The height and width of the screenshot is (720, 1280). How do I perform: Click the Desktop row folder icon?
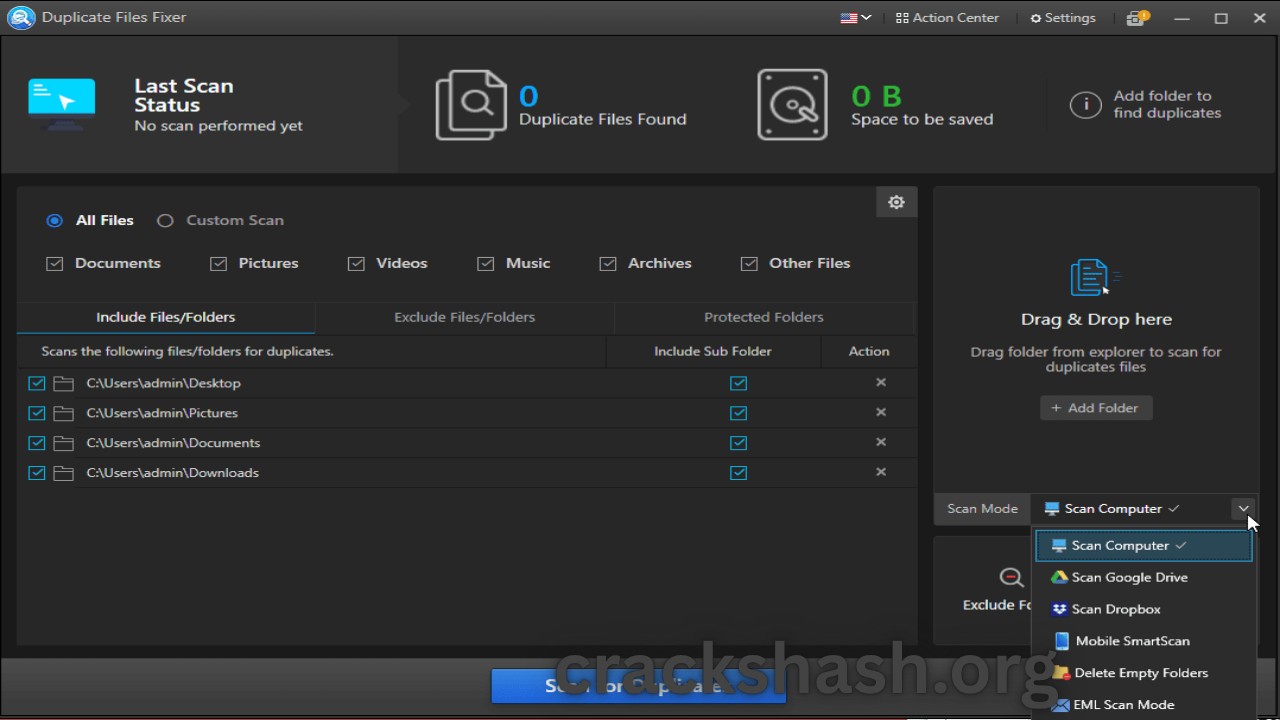[64, 383]
